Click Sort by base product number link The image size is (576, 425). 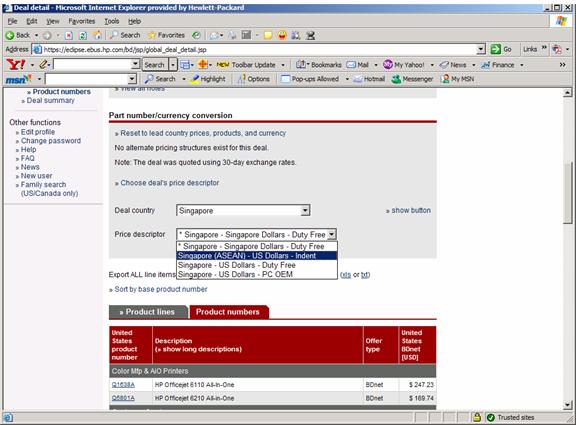[x=161, y=289]
